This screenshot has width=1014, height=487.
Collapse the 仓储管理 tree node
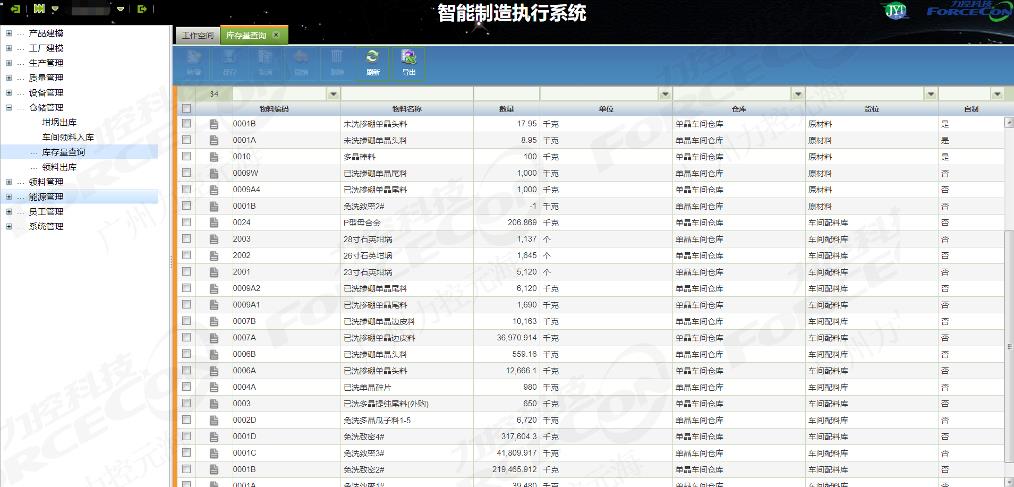pyautogui.click(x=8, y=107)
